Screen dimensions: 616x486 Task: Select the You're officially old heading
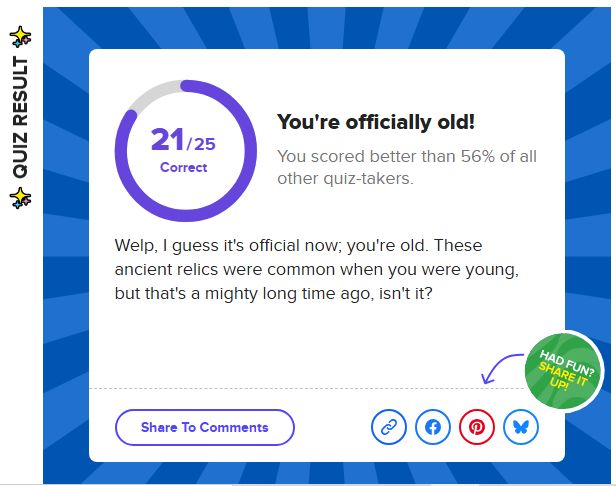(376, 122)
